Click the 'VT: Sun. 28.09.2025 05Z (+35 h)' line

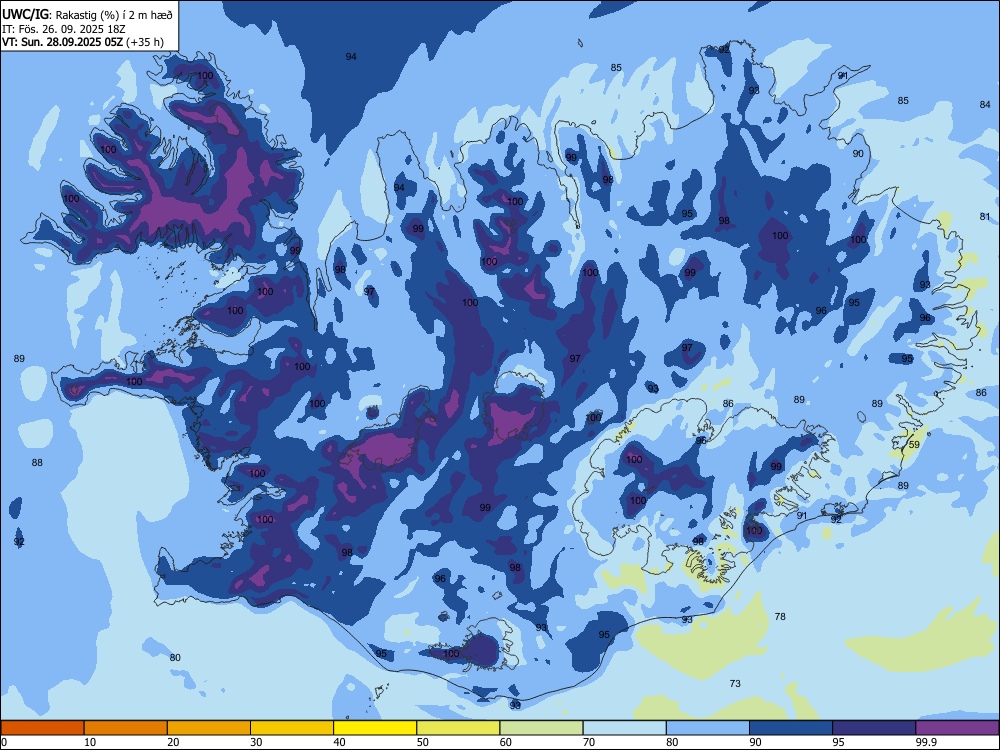[x=83, y=42]
